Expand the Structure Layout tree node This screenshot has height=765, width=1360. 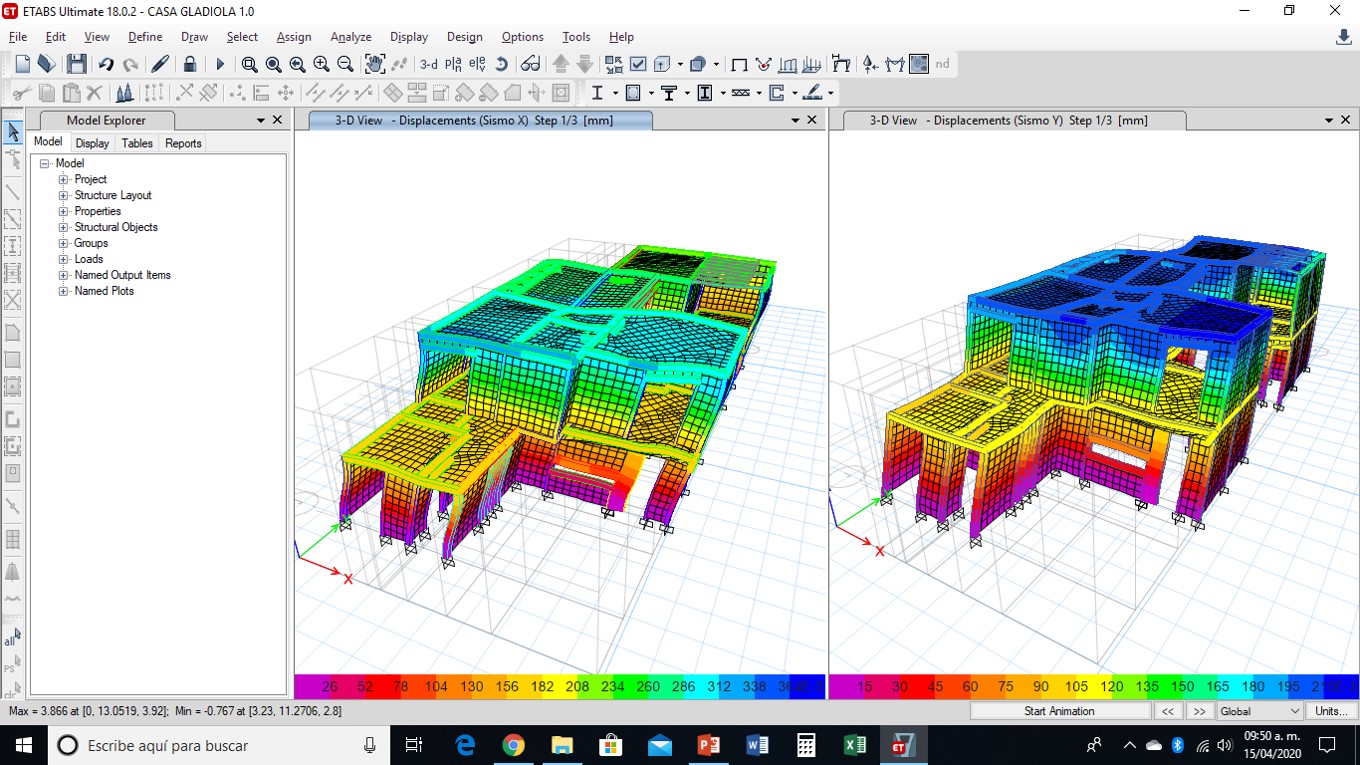pos(63,195)
